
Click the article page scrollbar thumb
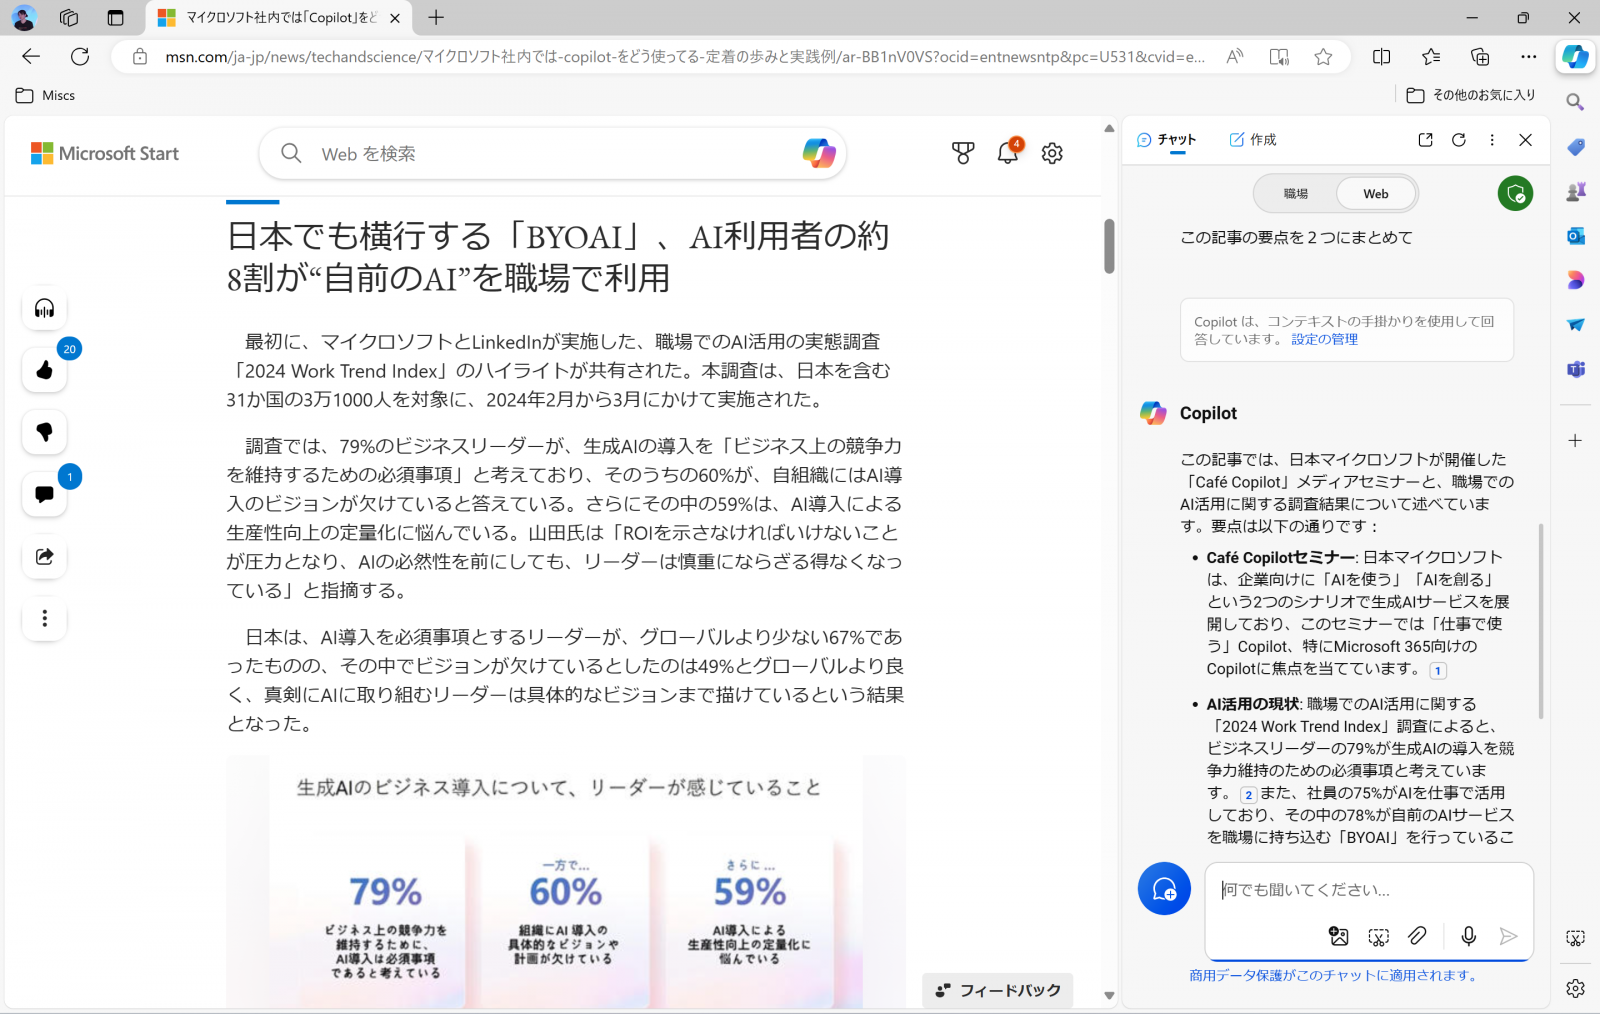click(x=1109, y=245)
